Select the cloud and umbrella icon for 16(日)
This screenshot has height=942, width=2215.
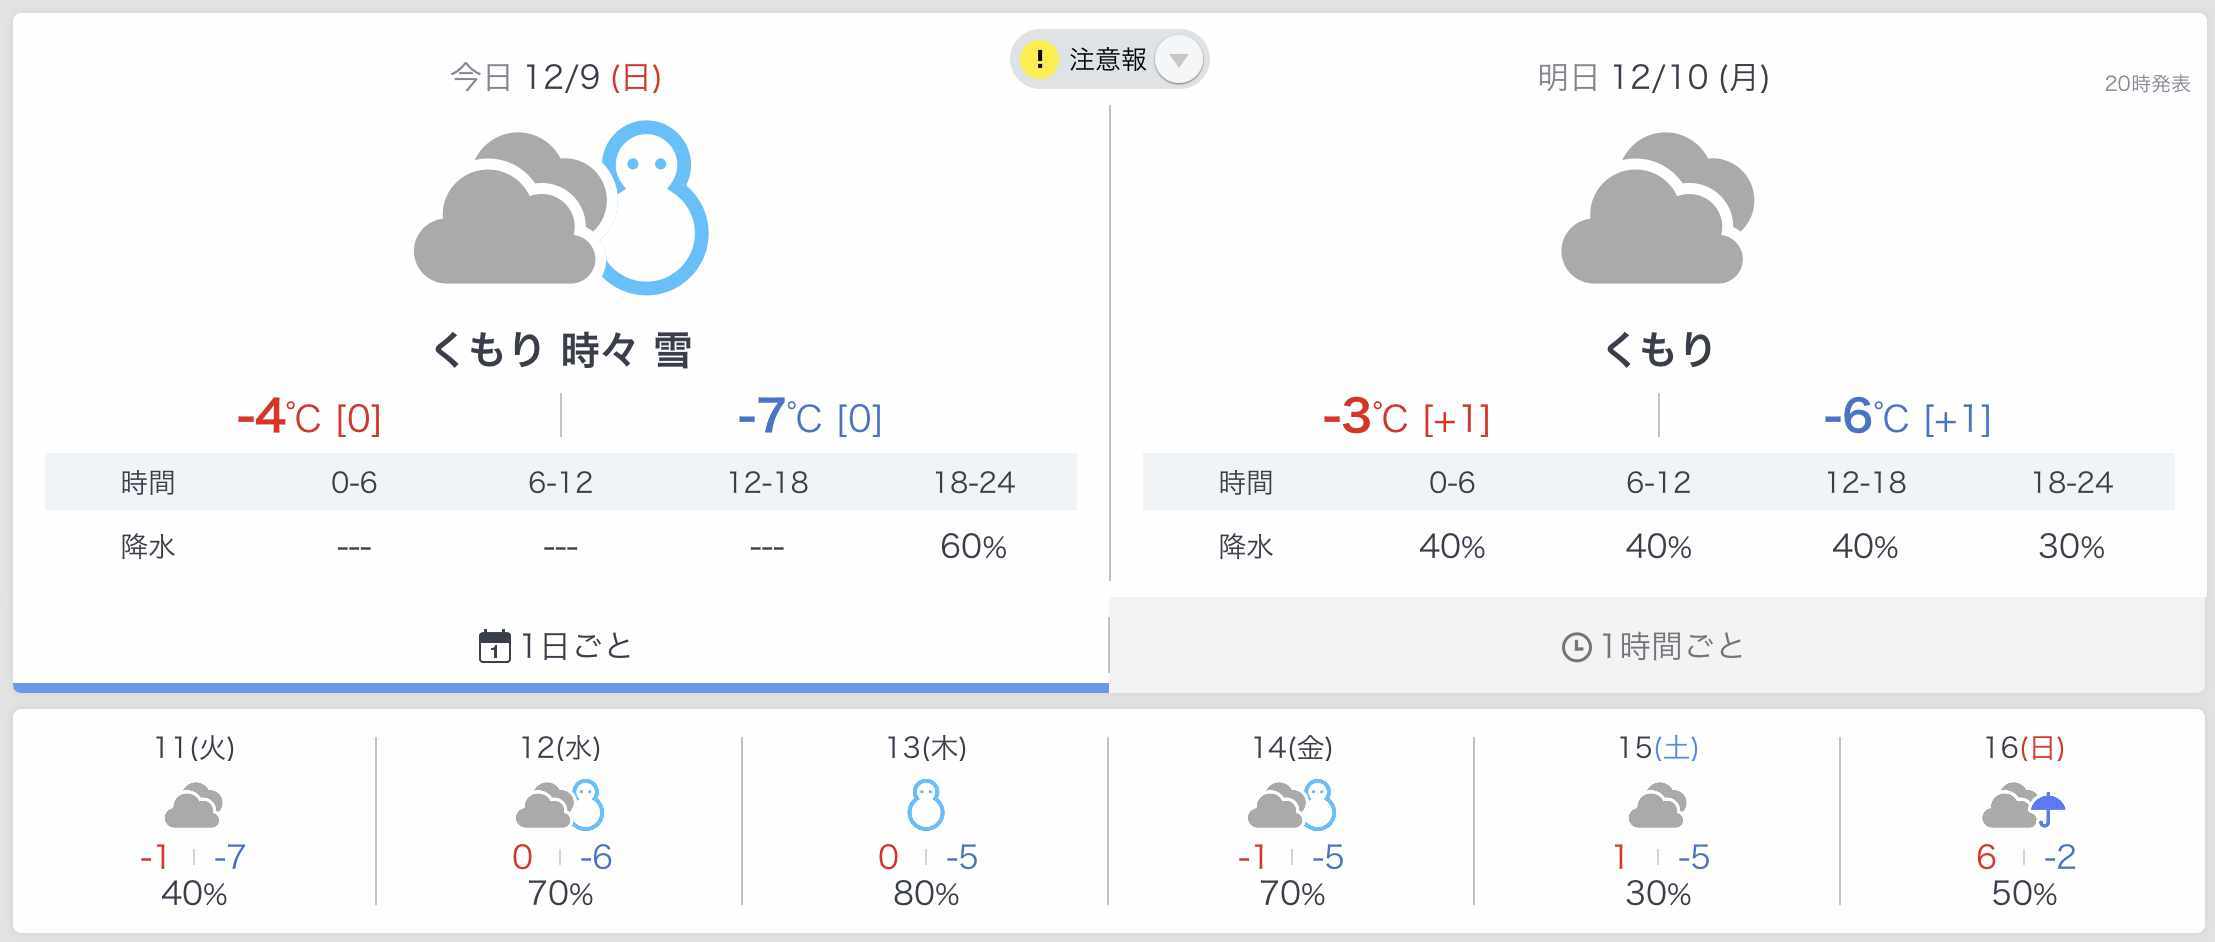tap(2024, 807)
